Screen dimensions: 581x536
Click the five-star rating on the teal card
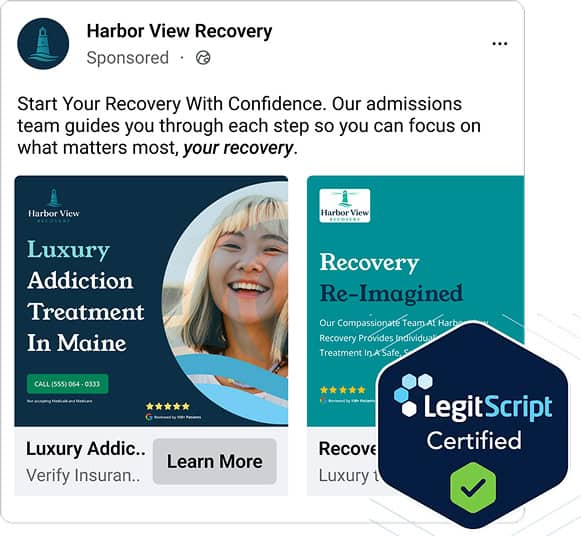point(343,390)
